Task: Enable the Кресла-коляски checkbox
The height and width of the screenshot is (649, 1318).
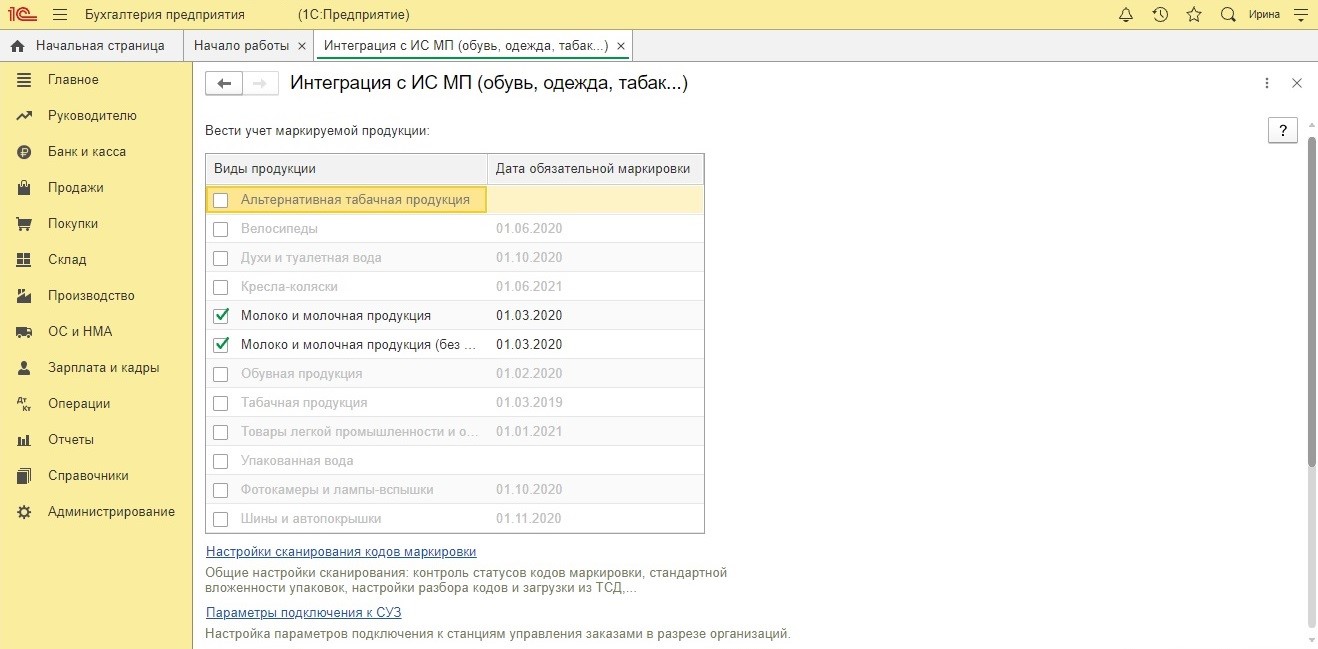Action: 221,287
